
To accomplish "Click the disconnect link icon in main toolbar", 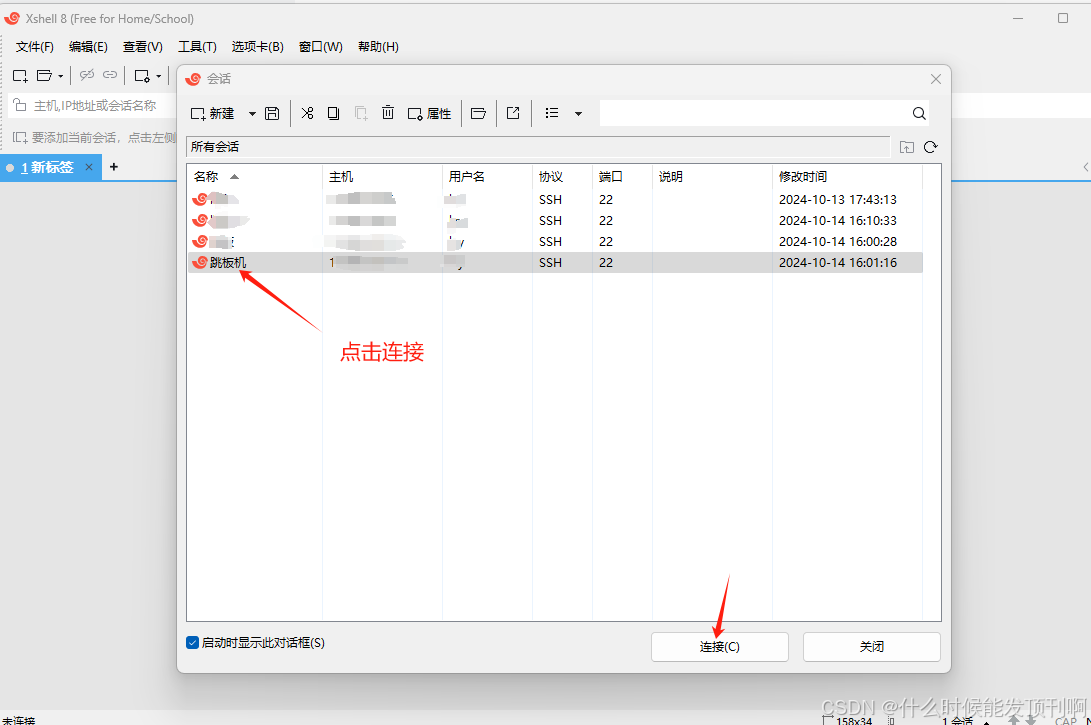I will coord(87,75).
